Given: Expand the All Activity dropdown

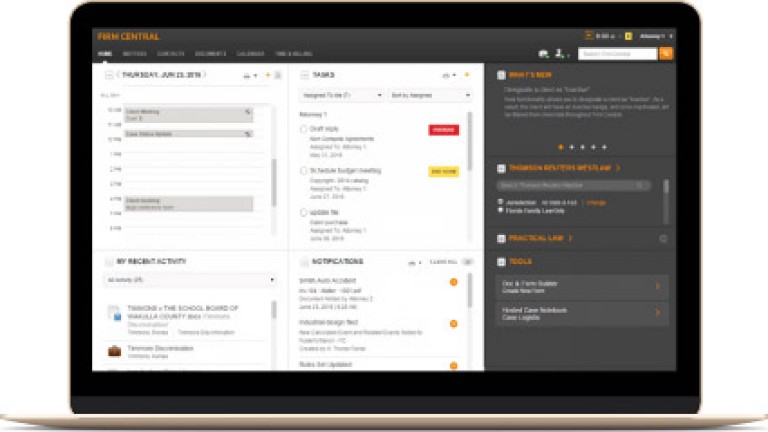Looking at the screenshot, I should click(188, 280).
